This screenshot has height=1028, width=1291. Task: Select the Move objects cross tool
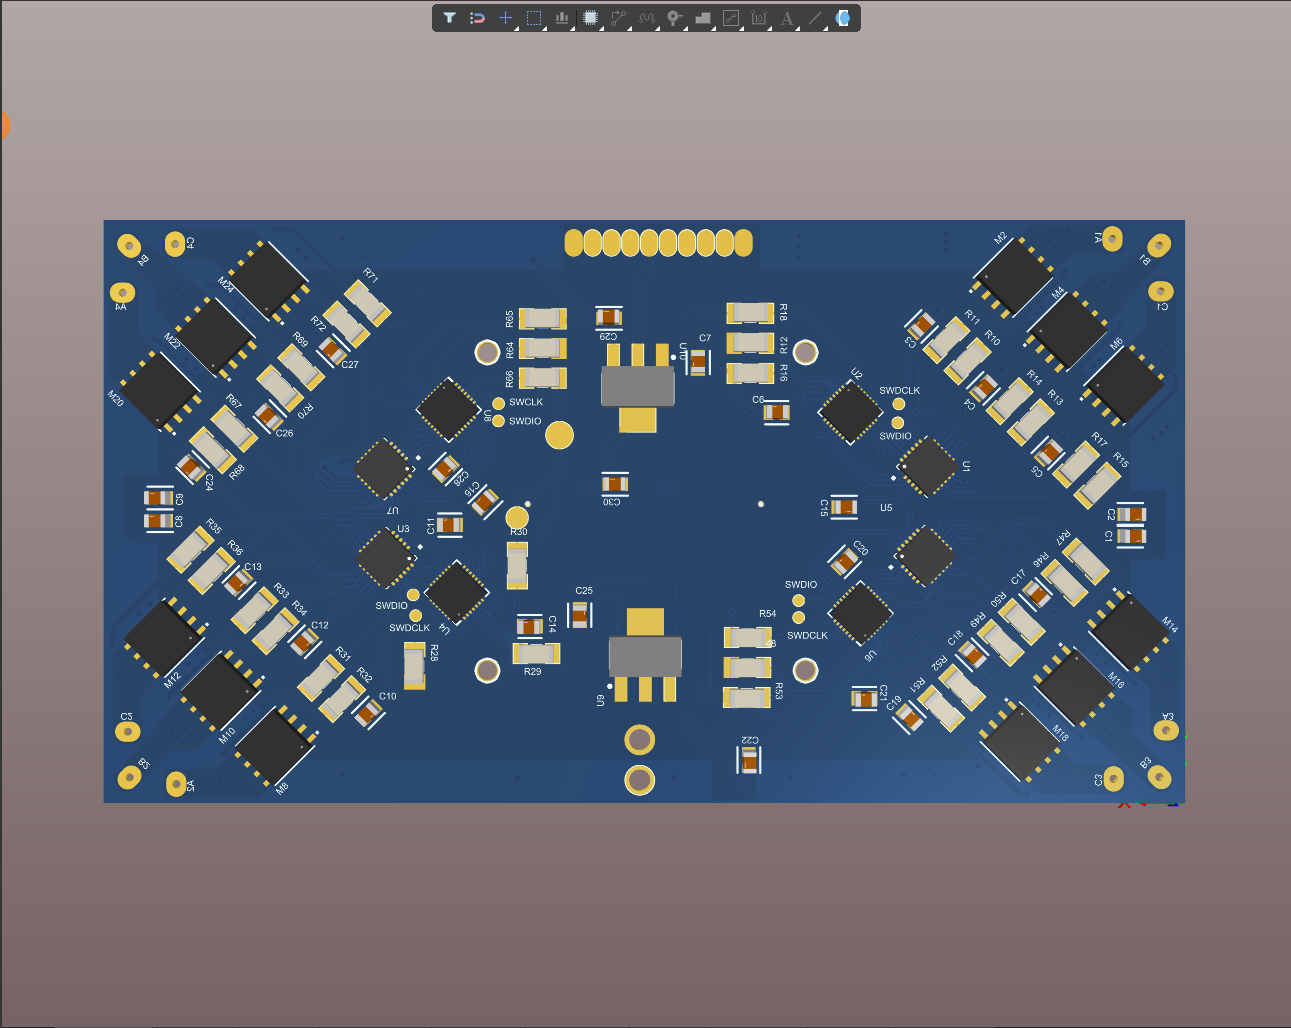click(x=506, y=18)
